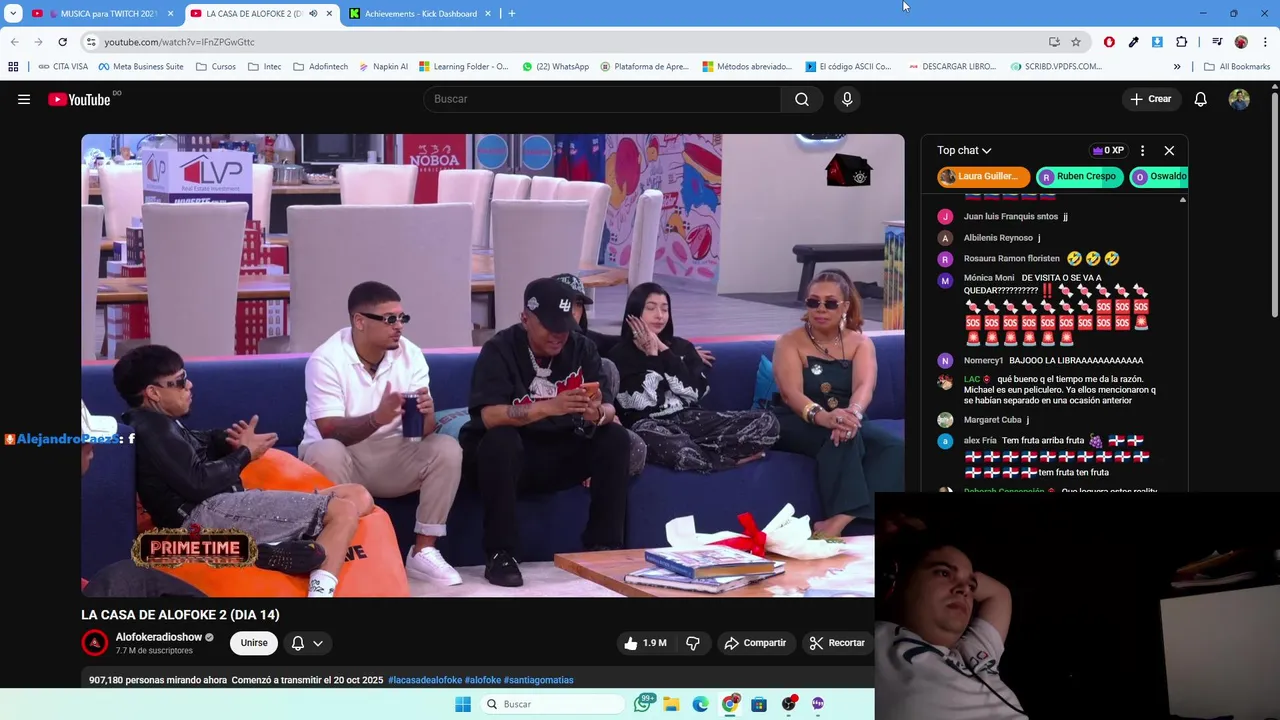Viewport: 1280px width, 720px height.
Task: Open Microsoft Edge from the taskbar
Action: 700,704
